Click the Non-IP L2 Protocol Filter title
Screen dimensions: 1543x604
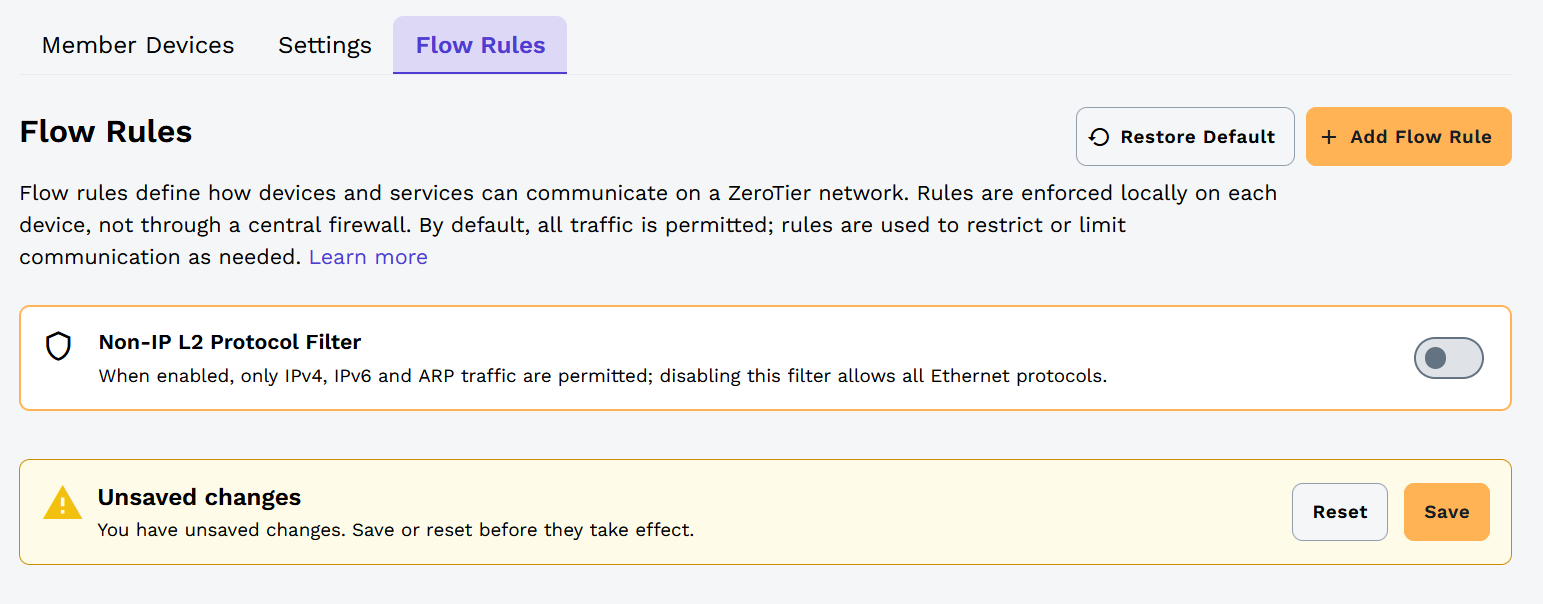(229, 341)
